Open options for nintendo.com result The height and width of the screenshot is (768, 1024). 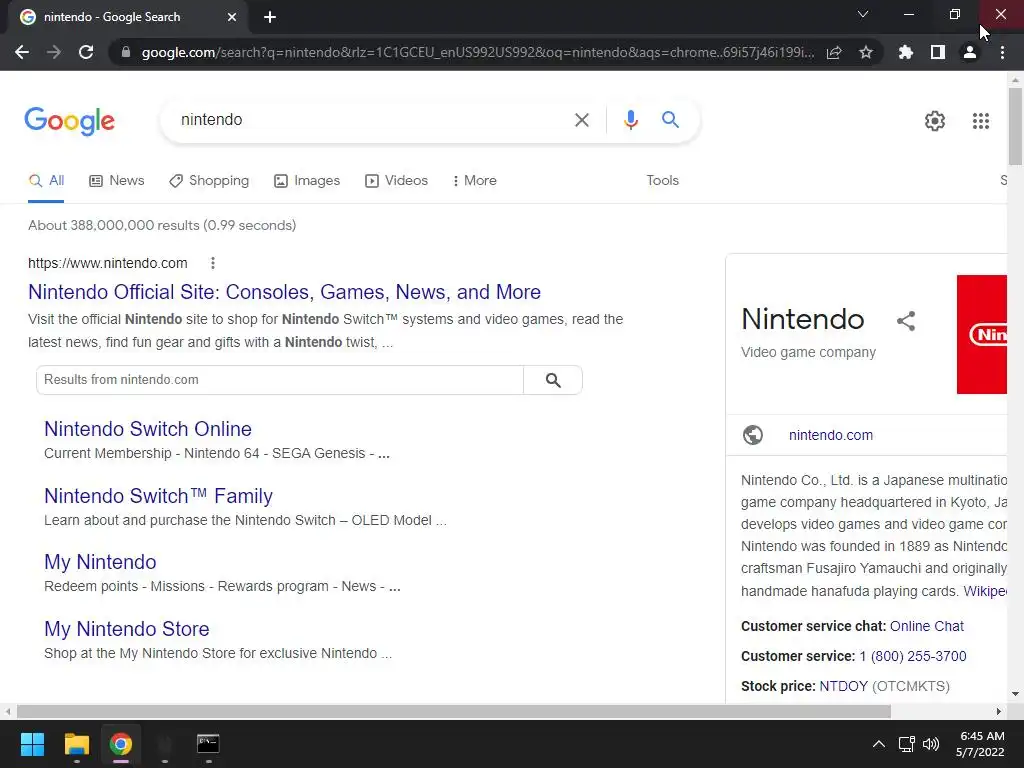point(213,263)
